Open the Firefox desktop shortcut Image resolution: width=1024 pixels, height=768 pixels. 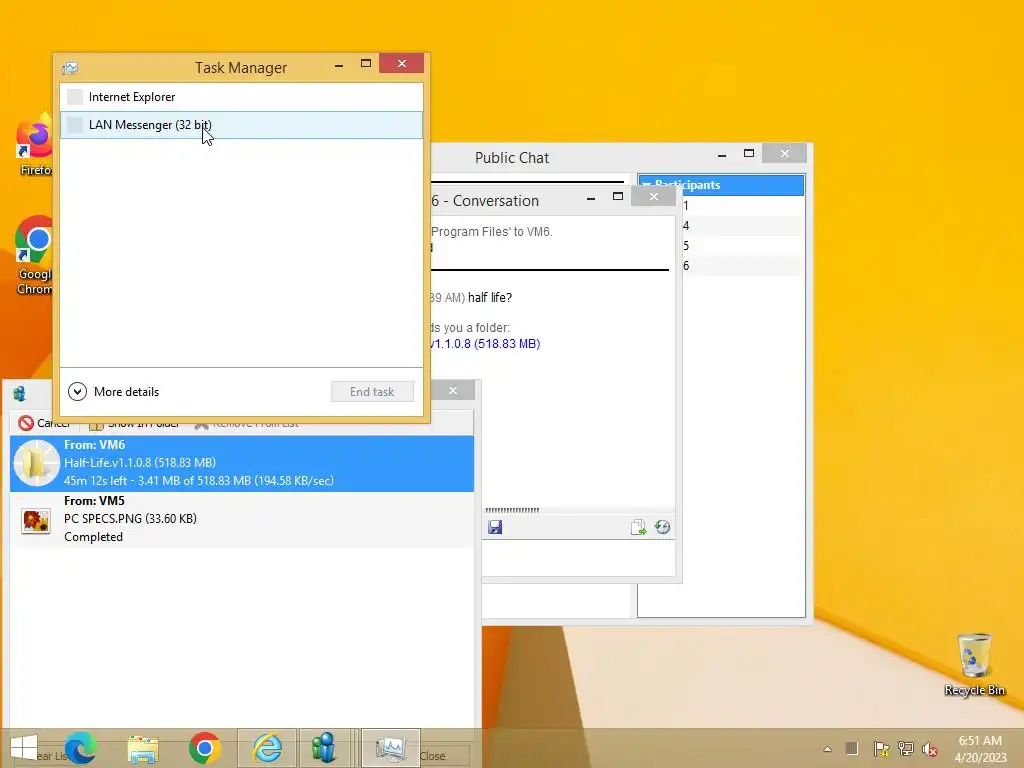[x=35, y=145]
